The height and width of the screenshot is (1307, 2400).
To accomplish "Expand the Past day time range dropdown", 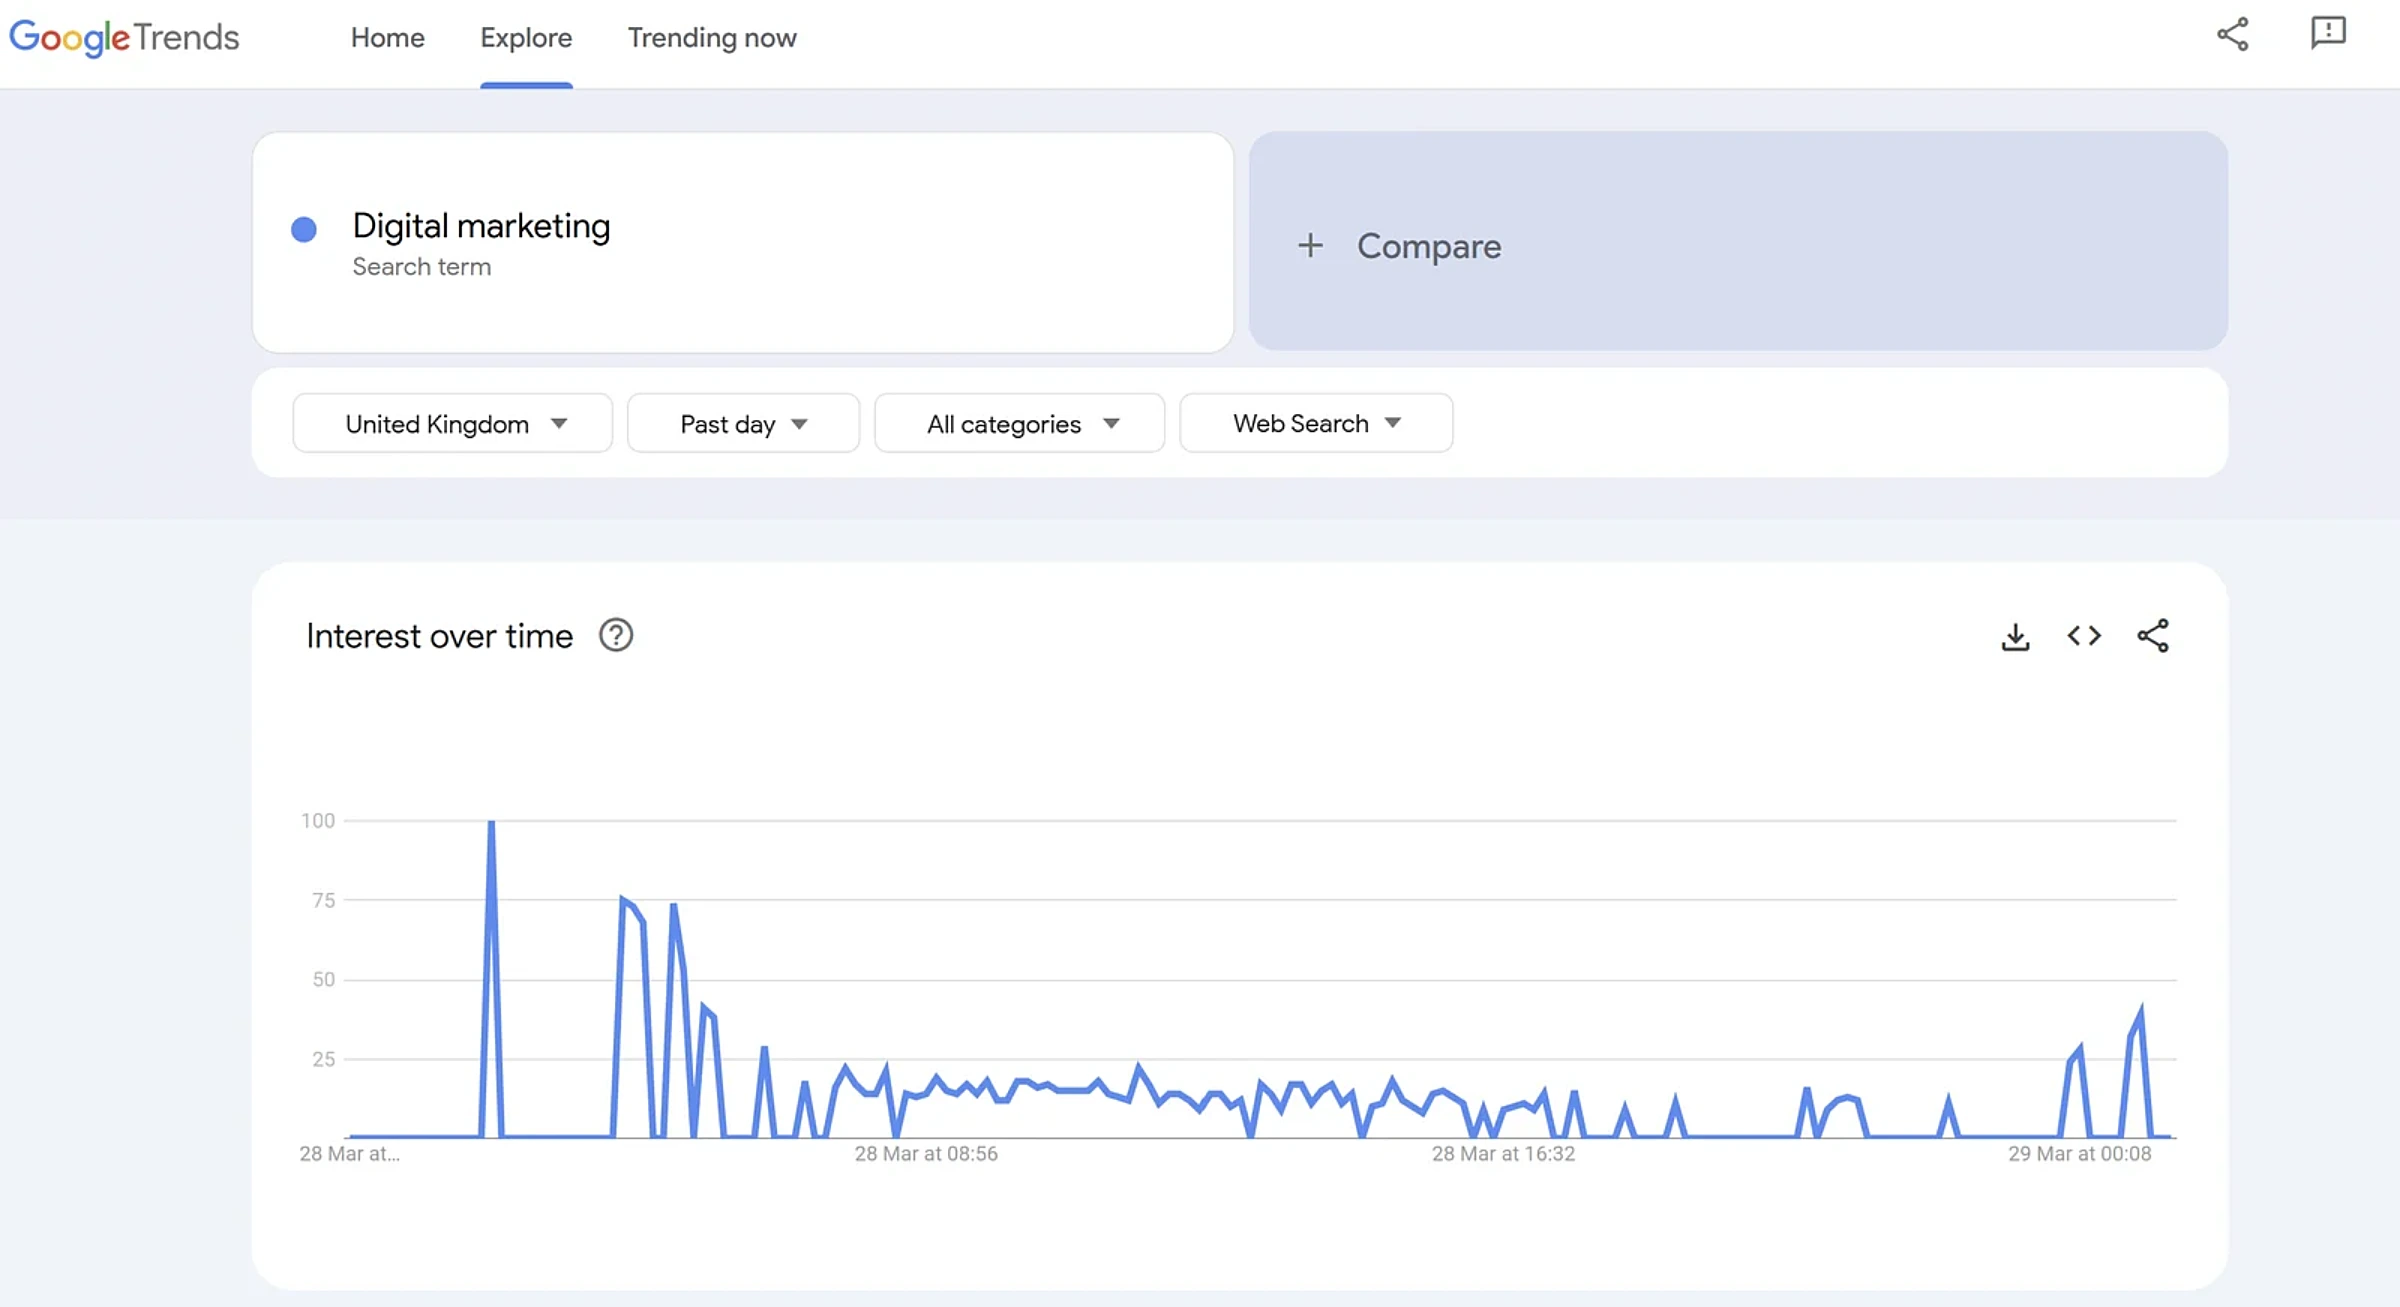I will point(743,423).
